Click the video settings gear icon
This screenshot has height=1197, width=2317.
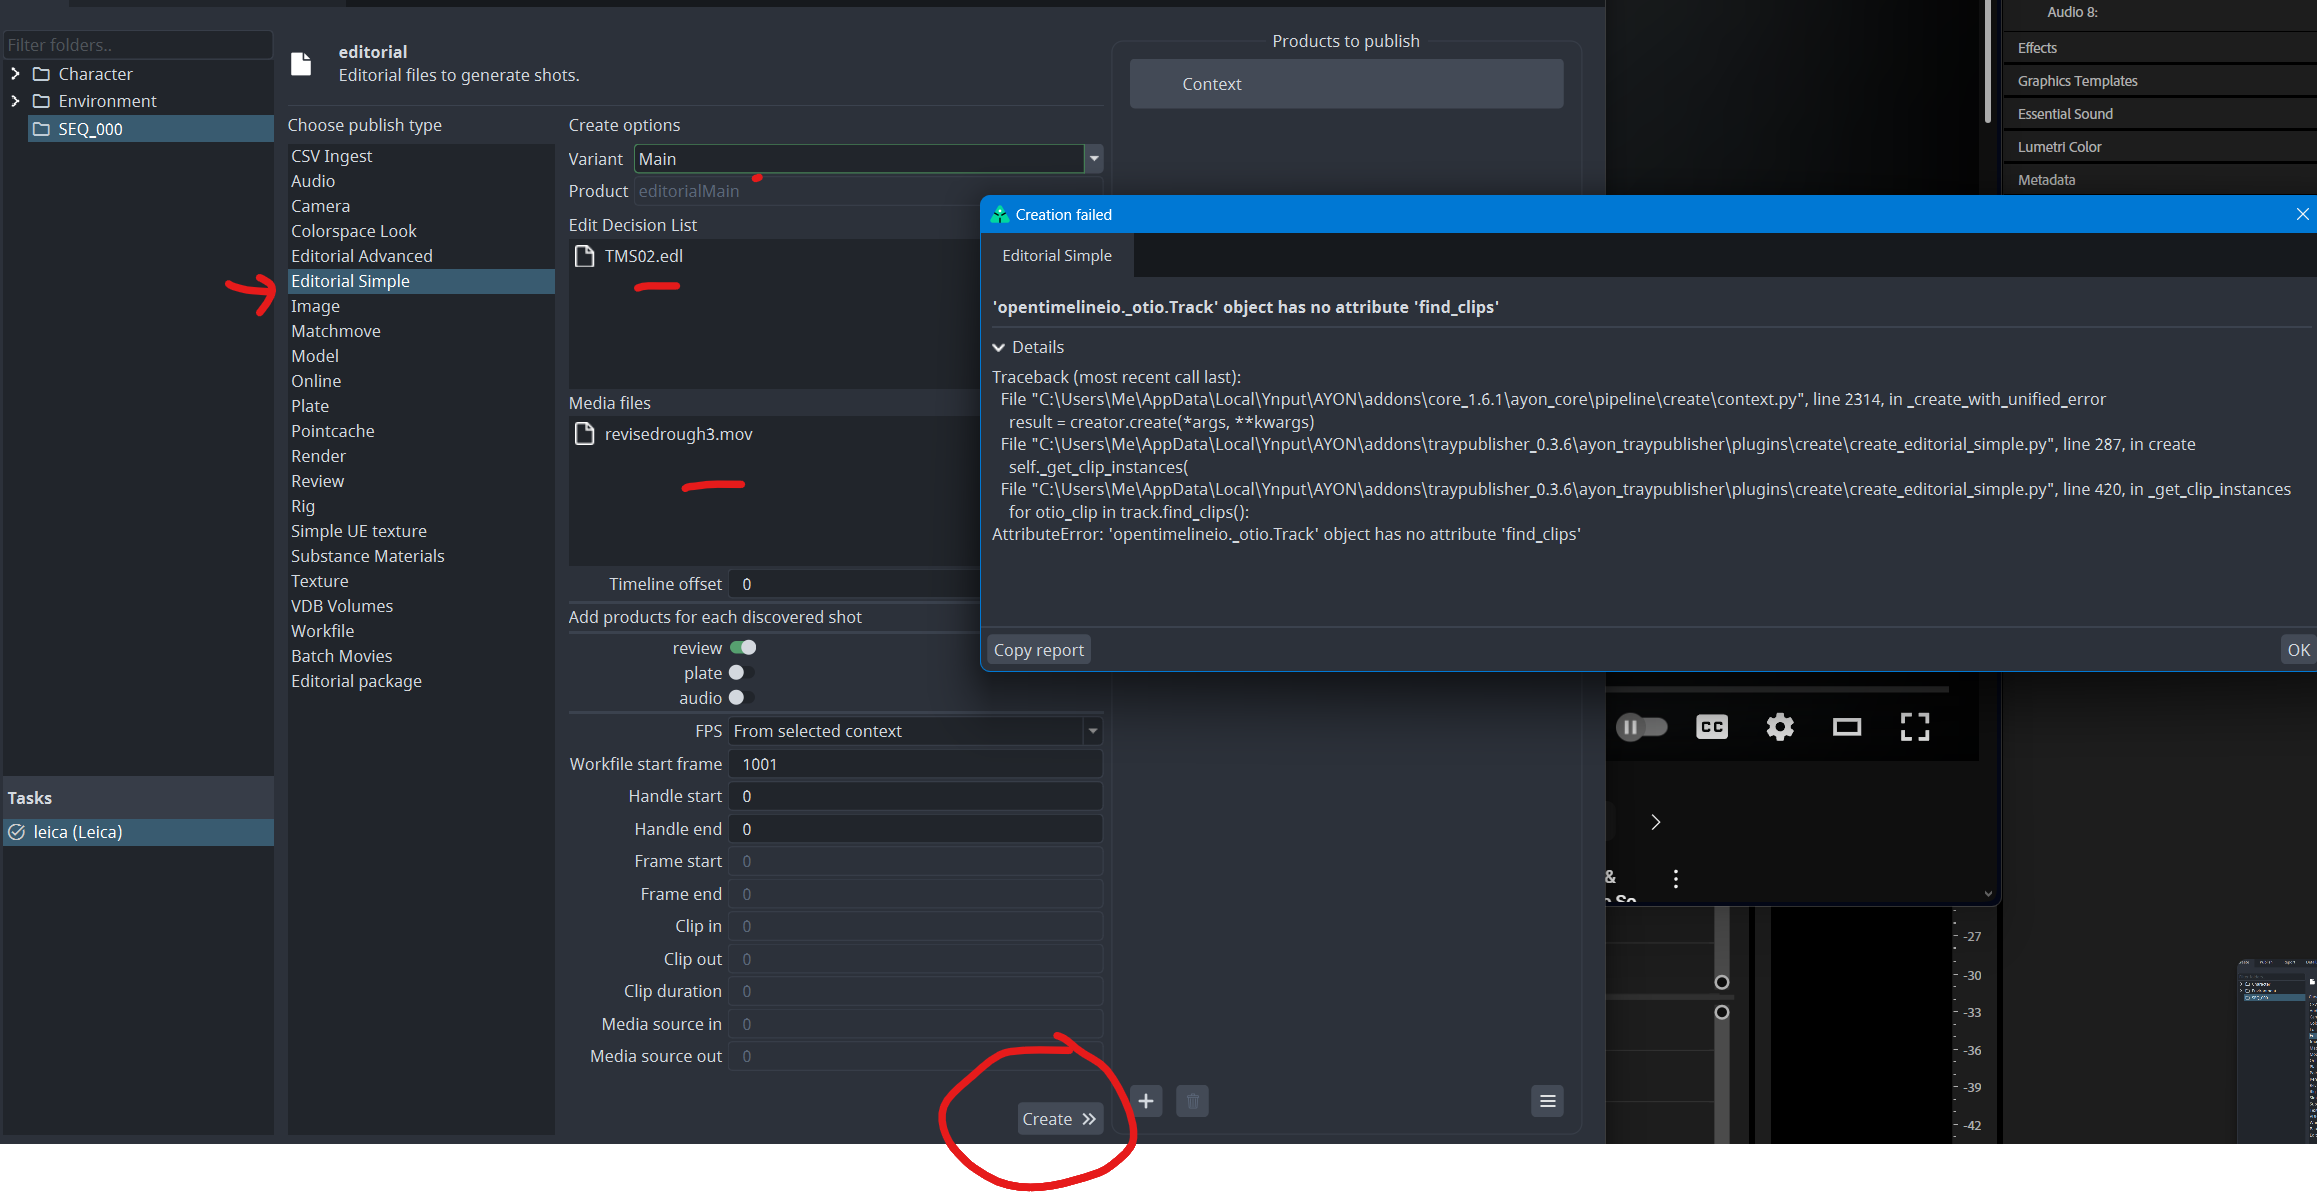point(1779,727)
